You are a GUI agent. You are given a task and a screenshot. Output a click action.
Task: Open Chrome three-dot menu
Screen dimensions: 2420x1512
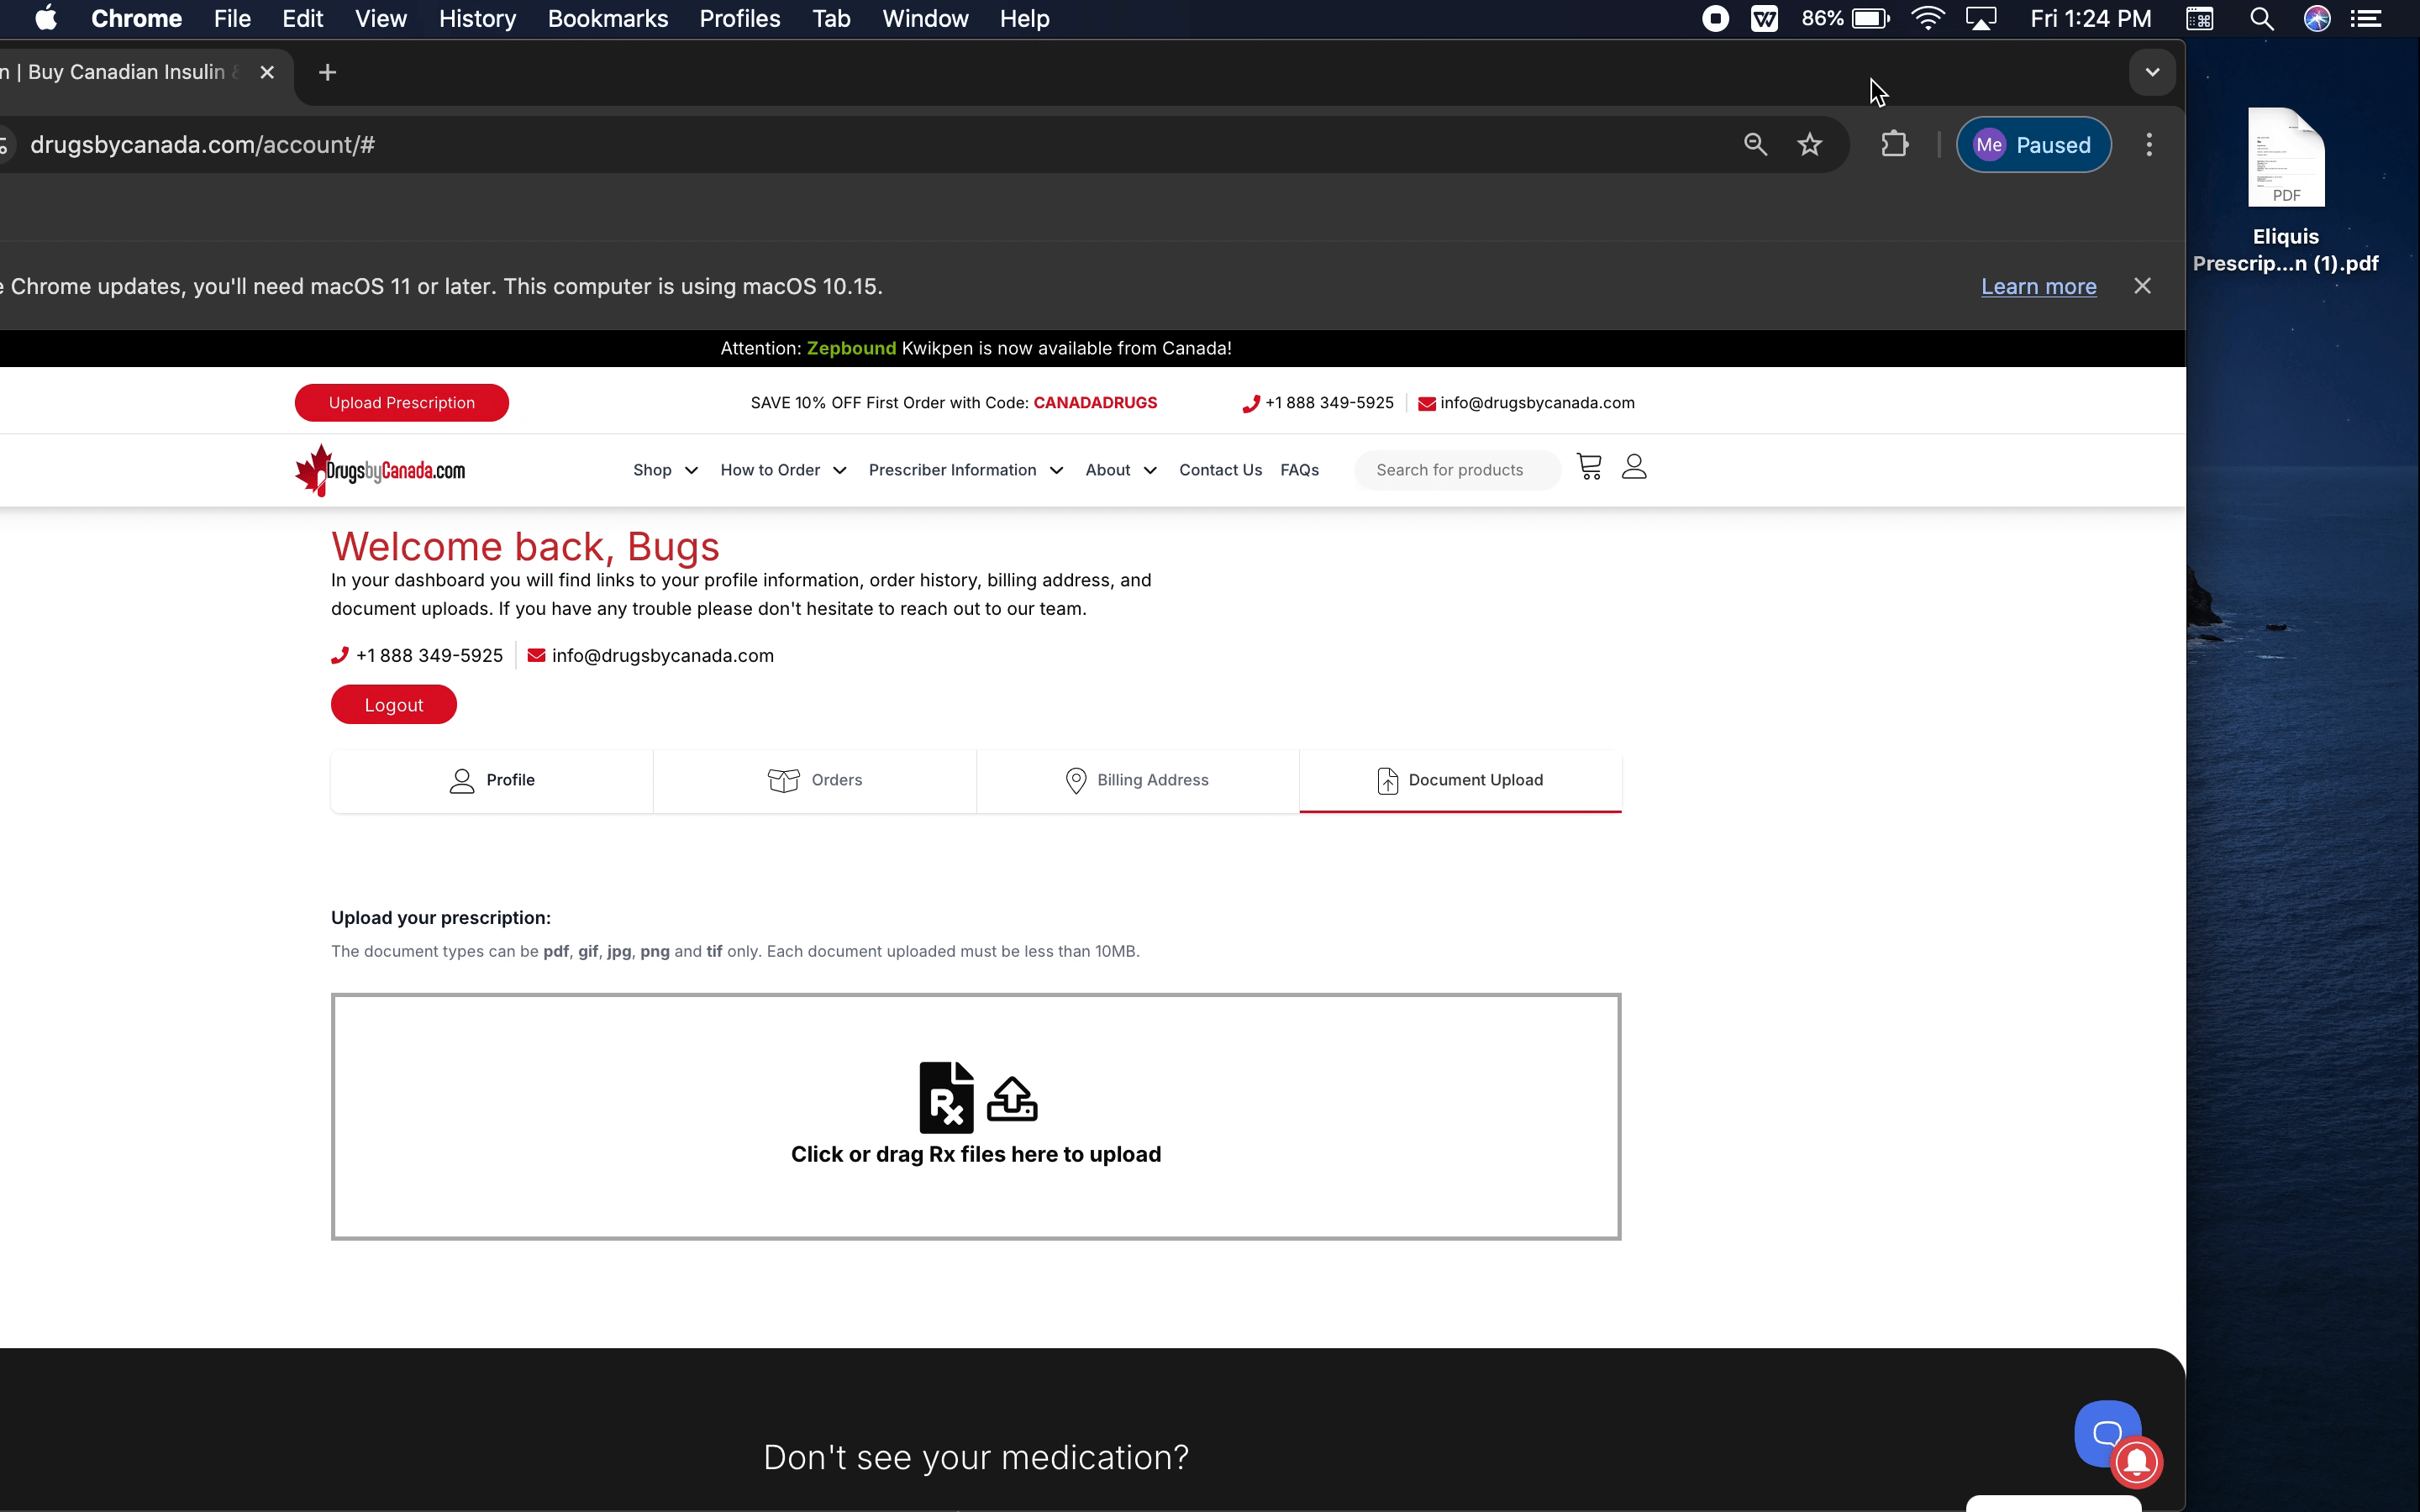point(2148,145)
